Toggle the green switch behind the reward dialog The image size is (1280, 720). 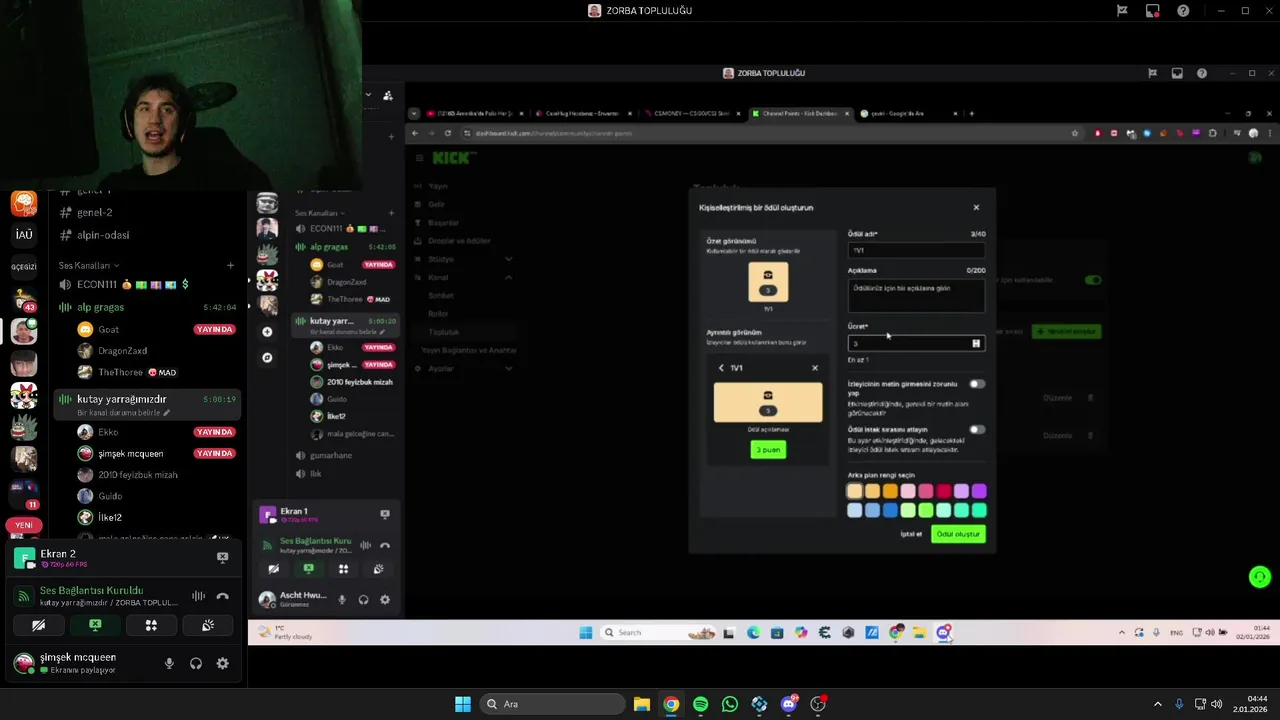click(1093, 280)
